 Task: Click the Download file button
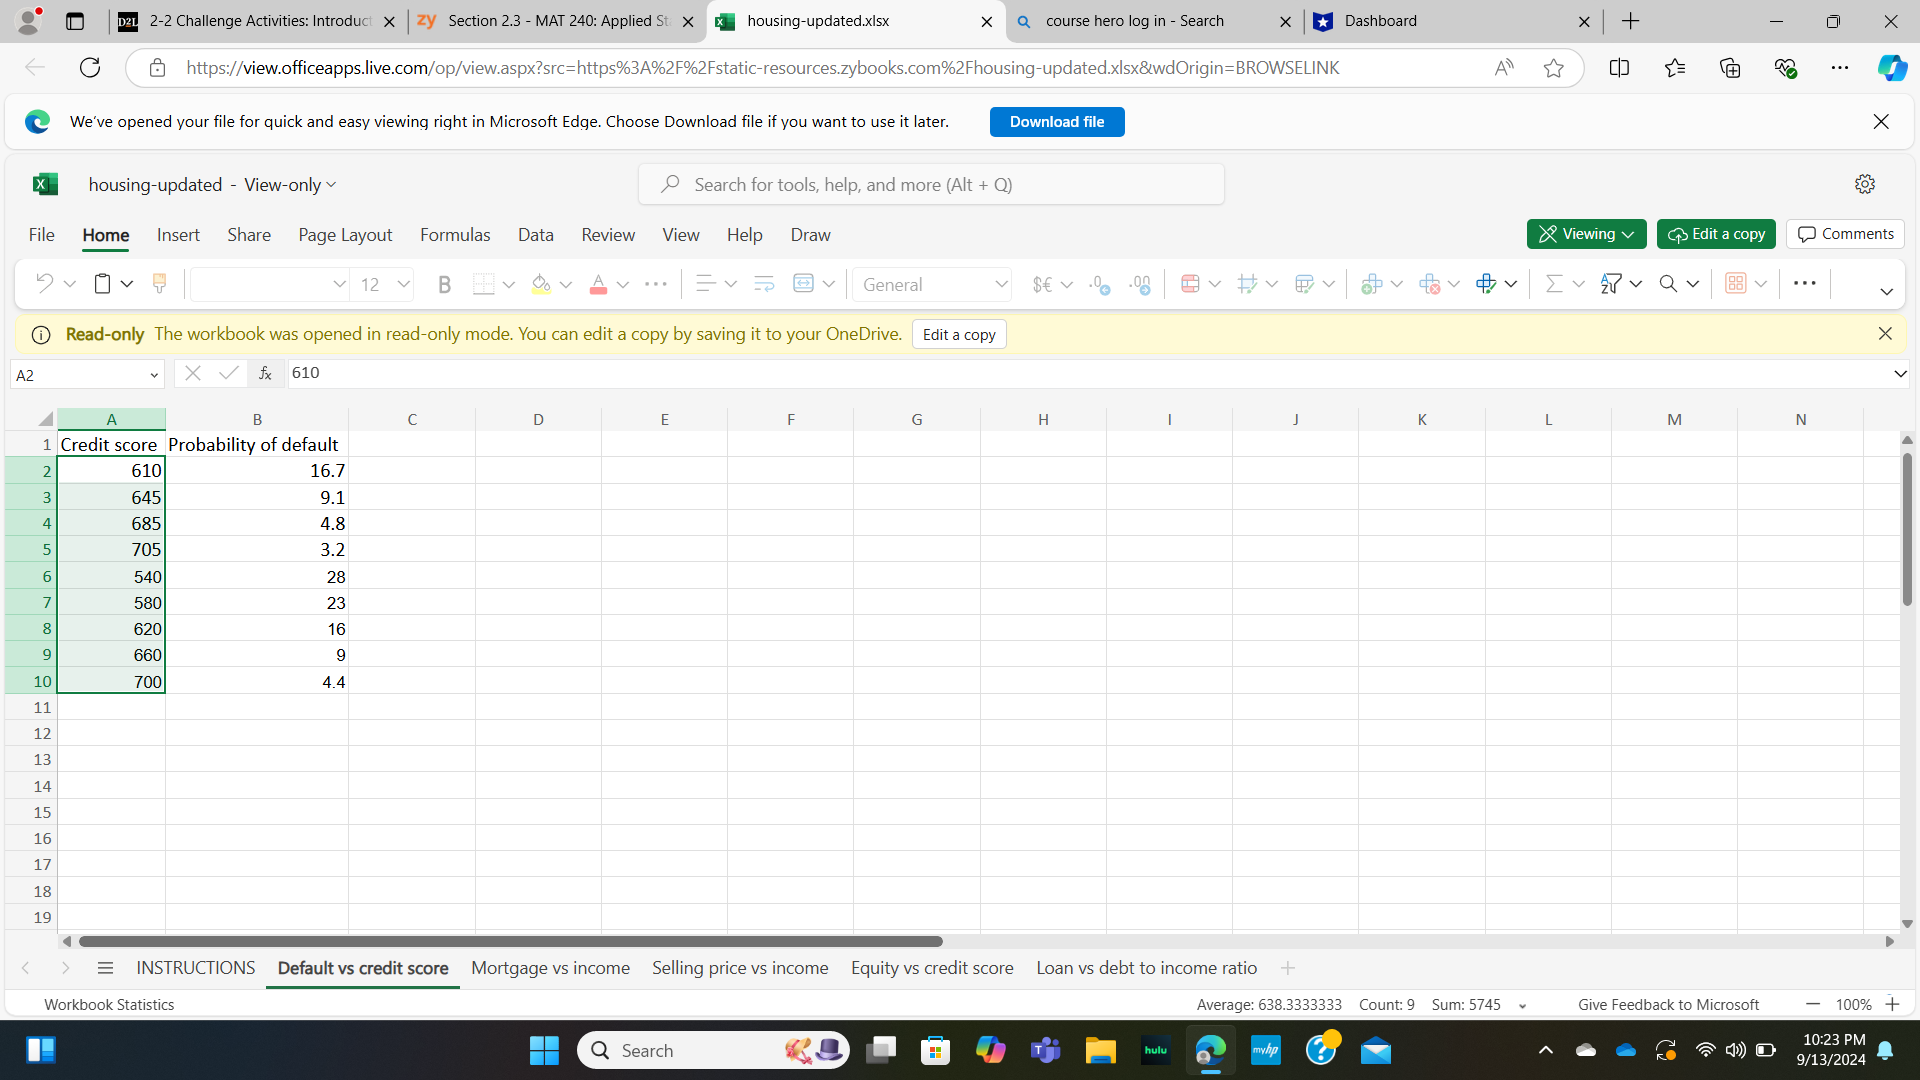tap(1056, 122)
